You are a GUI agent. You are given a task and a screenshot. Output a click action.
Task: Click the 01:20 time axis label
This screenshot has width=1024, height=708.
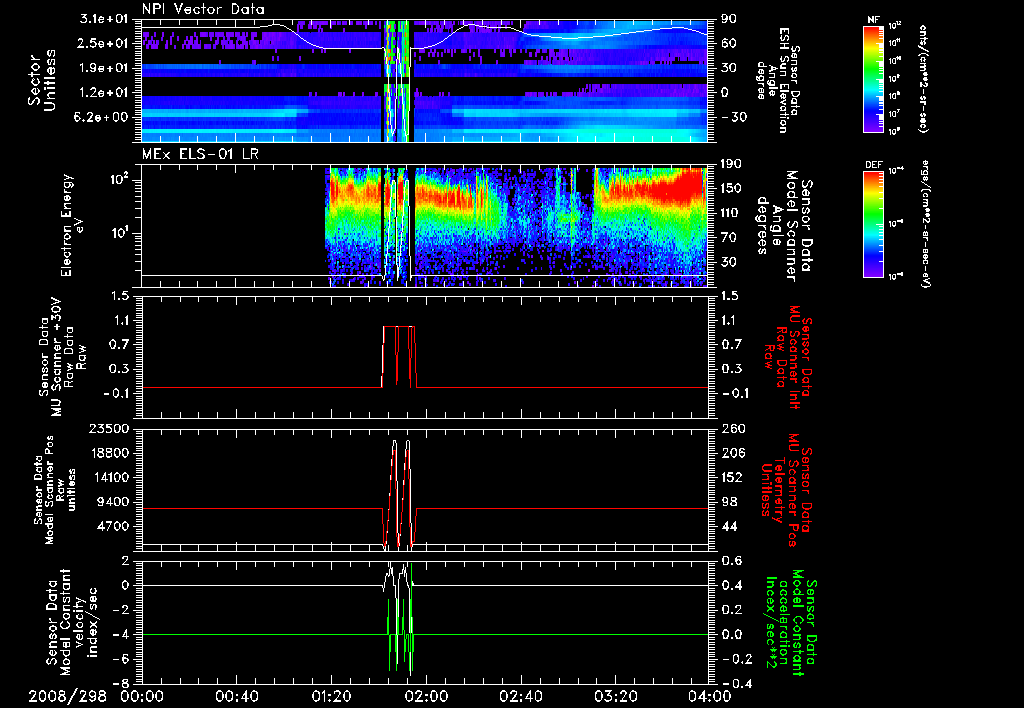point(331,695)
